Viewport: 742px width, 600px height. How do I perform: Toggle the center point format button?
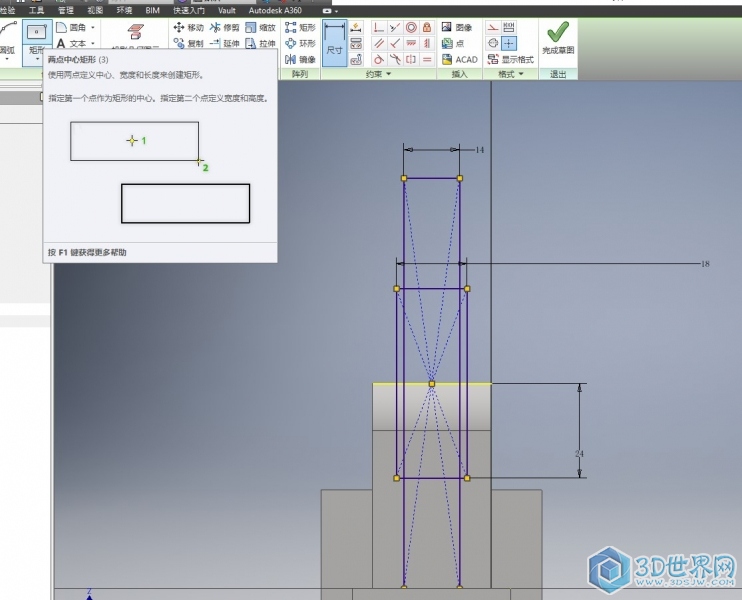pos(509,44)
